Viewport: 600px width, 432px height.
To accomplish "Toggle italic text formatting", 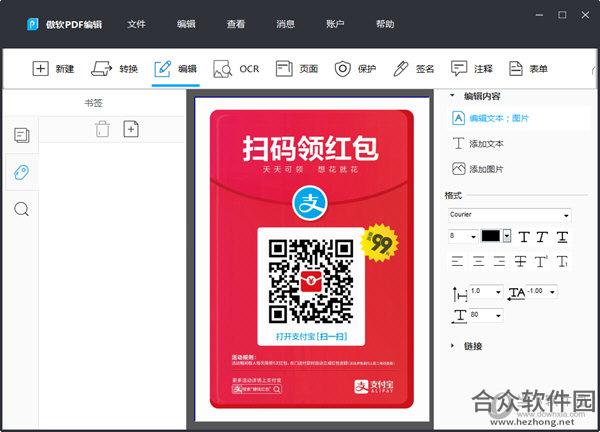I will pos(542,237).
